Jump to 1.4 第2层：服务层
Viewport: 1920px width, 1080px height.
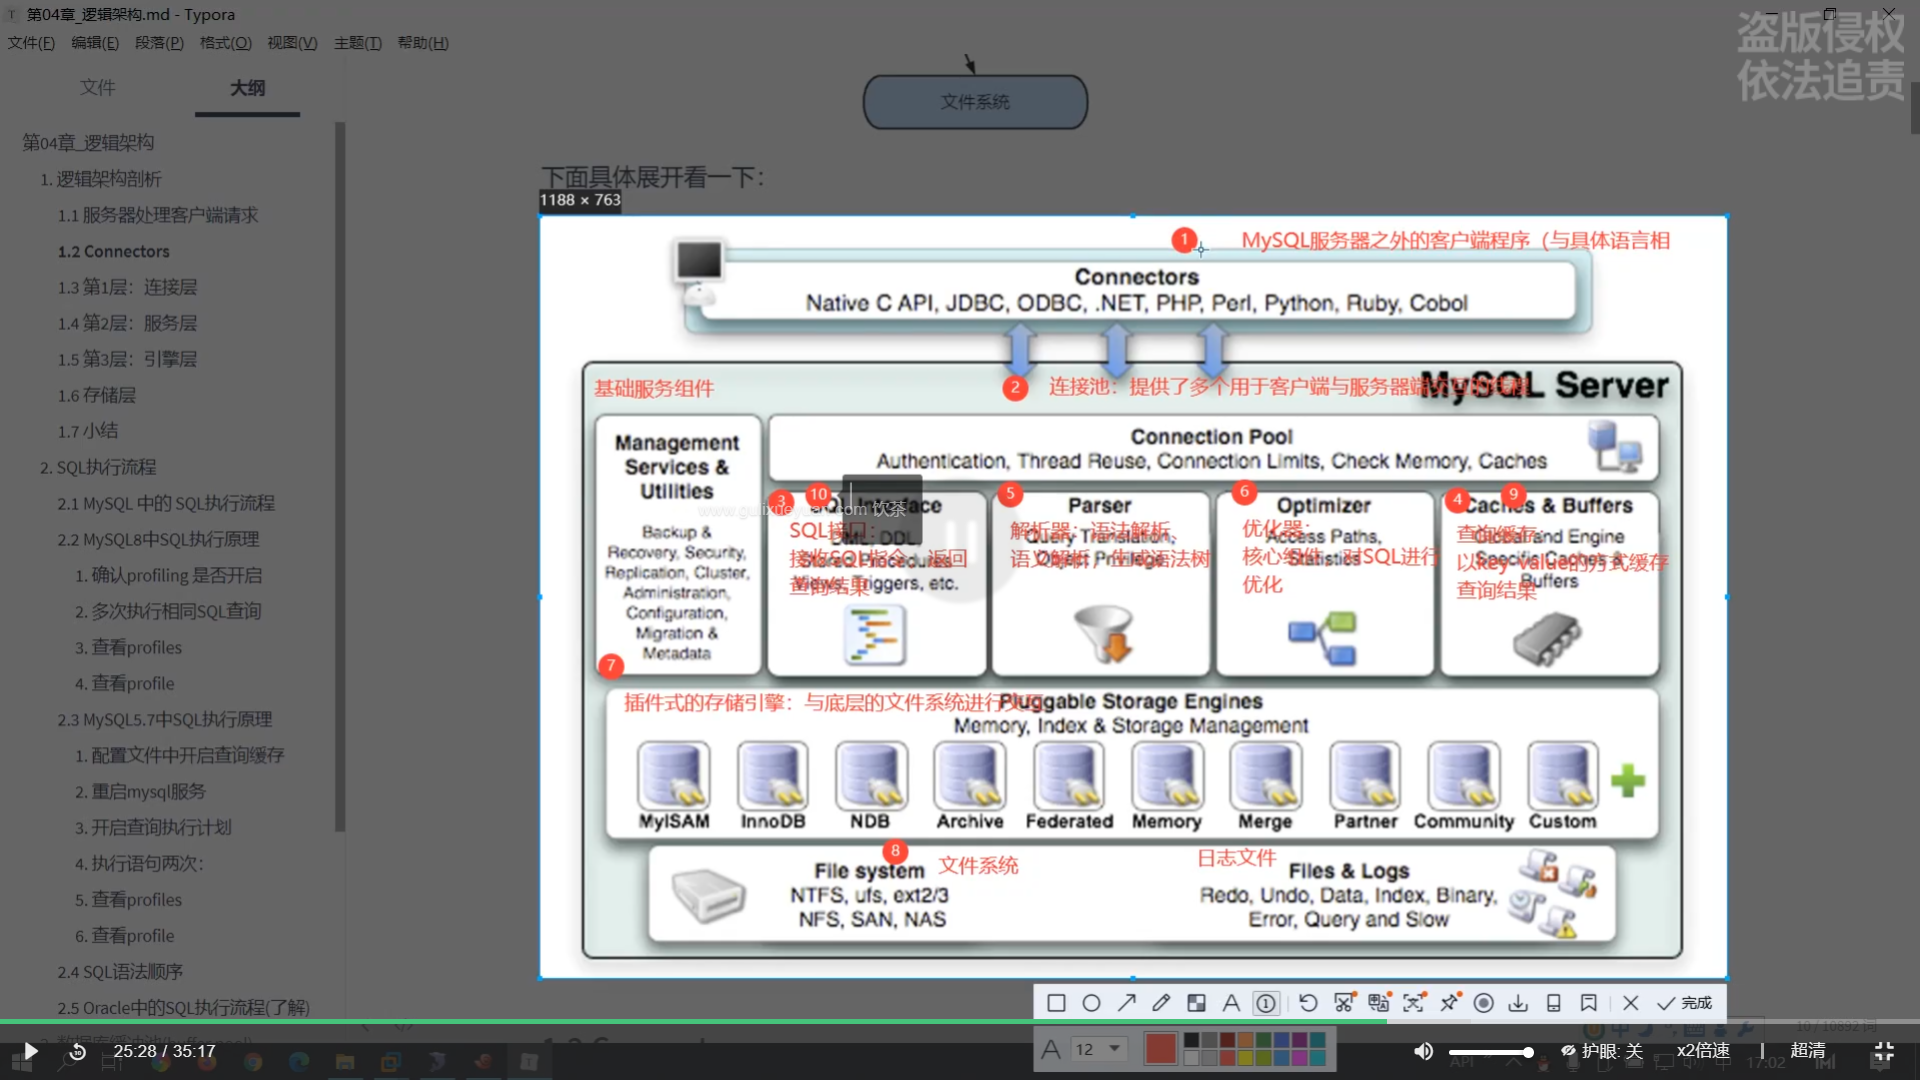click(127, 323)
